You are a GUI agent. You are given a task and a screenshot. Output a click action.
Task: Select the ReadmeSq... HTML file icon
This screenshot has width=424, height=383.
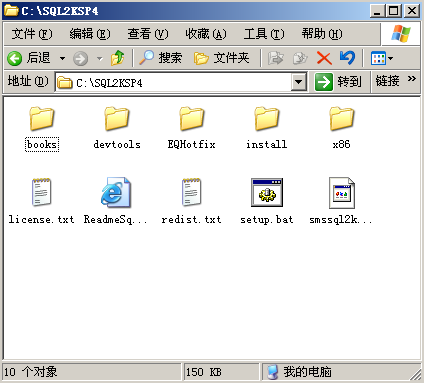(116, 192)
